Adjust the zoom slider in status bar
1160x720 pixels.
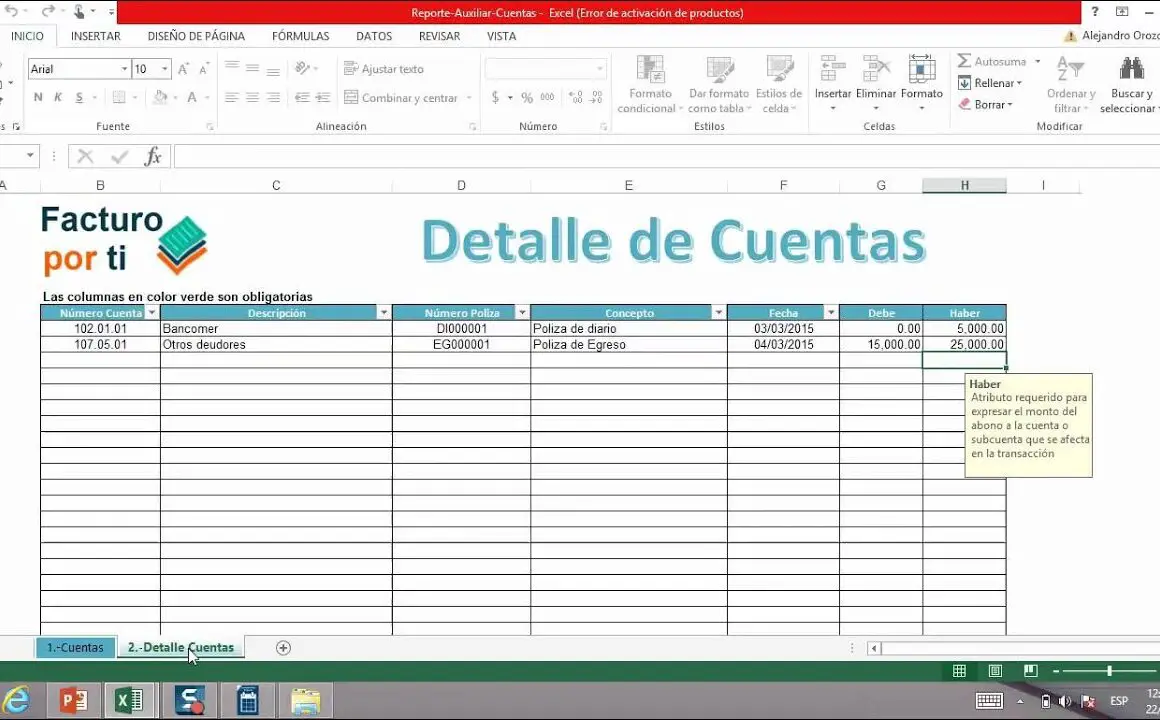click(x=1109, y=671)
